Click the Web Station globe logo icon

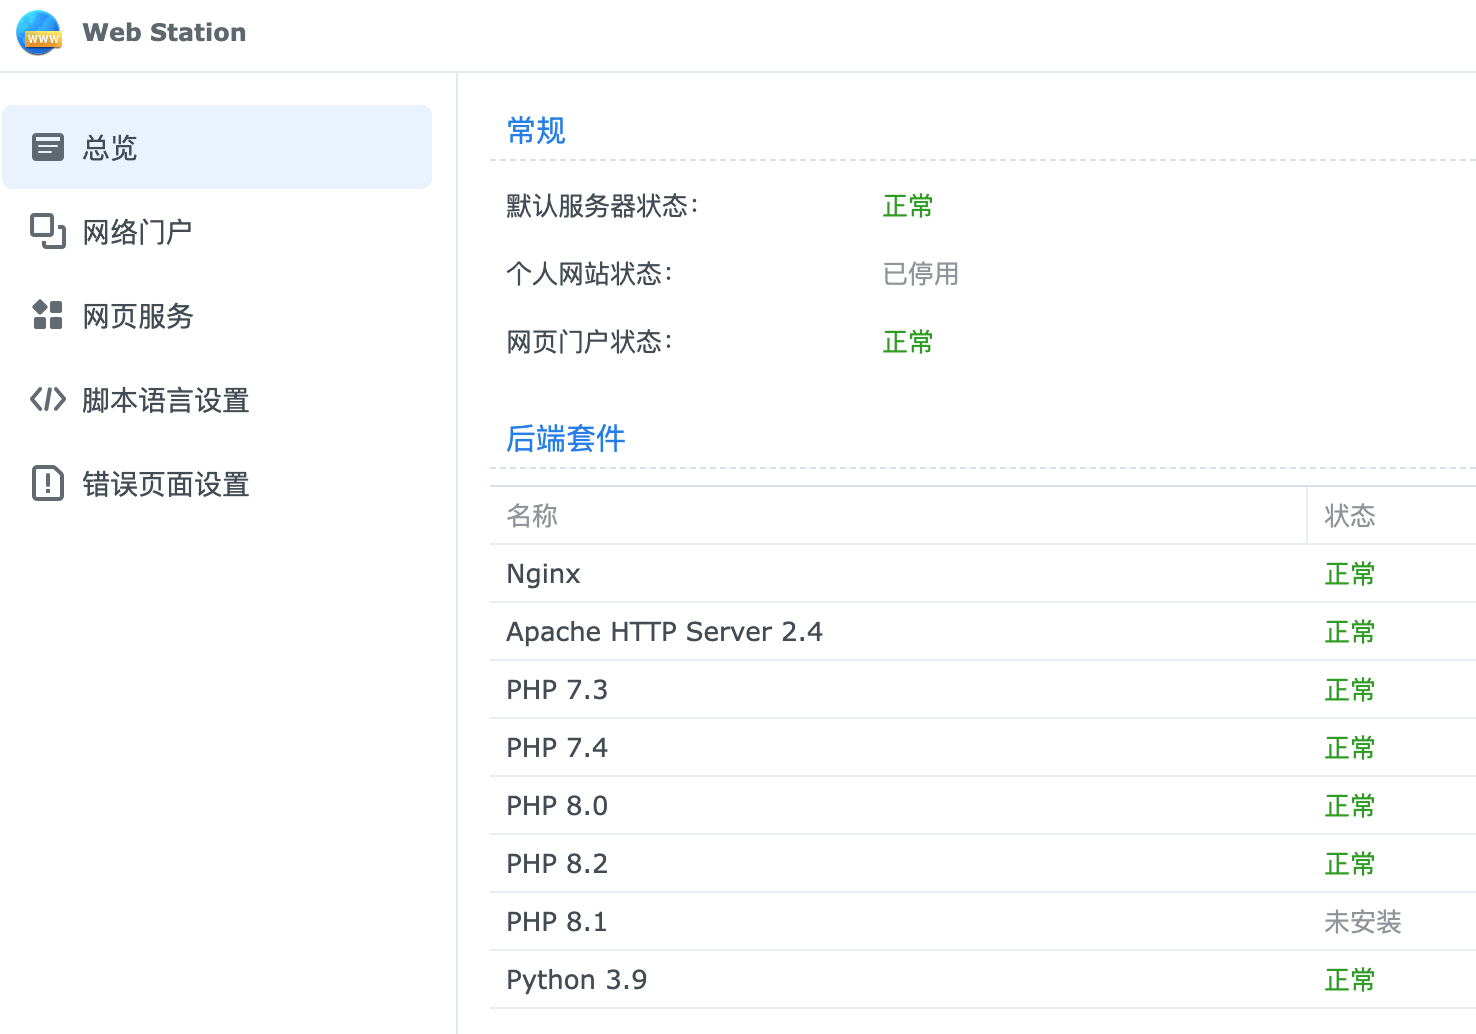tap(38, 32)
